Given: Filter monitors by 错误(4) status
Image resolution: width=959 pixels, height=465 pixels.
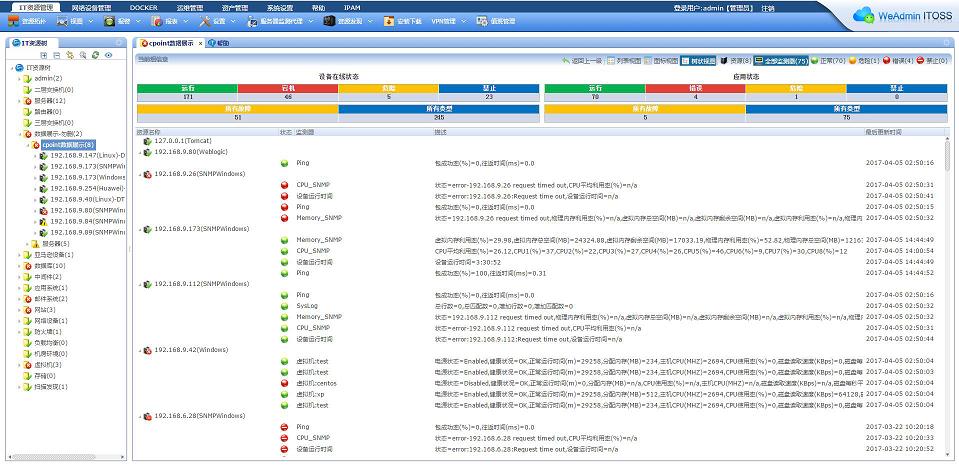Looking at the screenshot, I should [x=900, y=61].
